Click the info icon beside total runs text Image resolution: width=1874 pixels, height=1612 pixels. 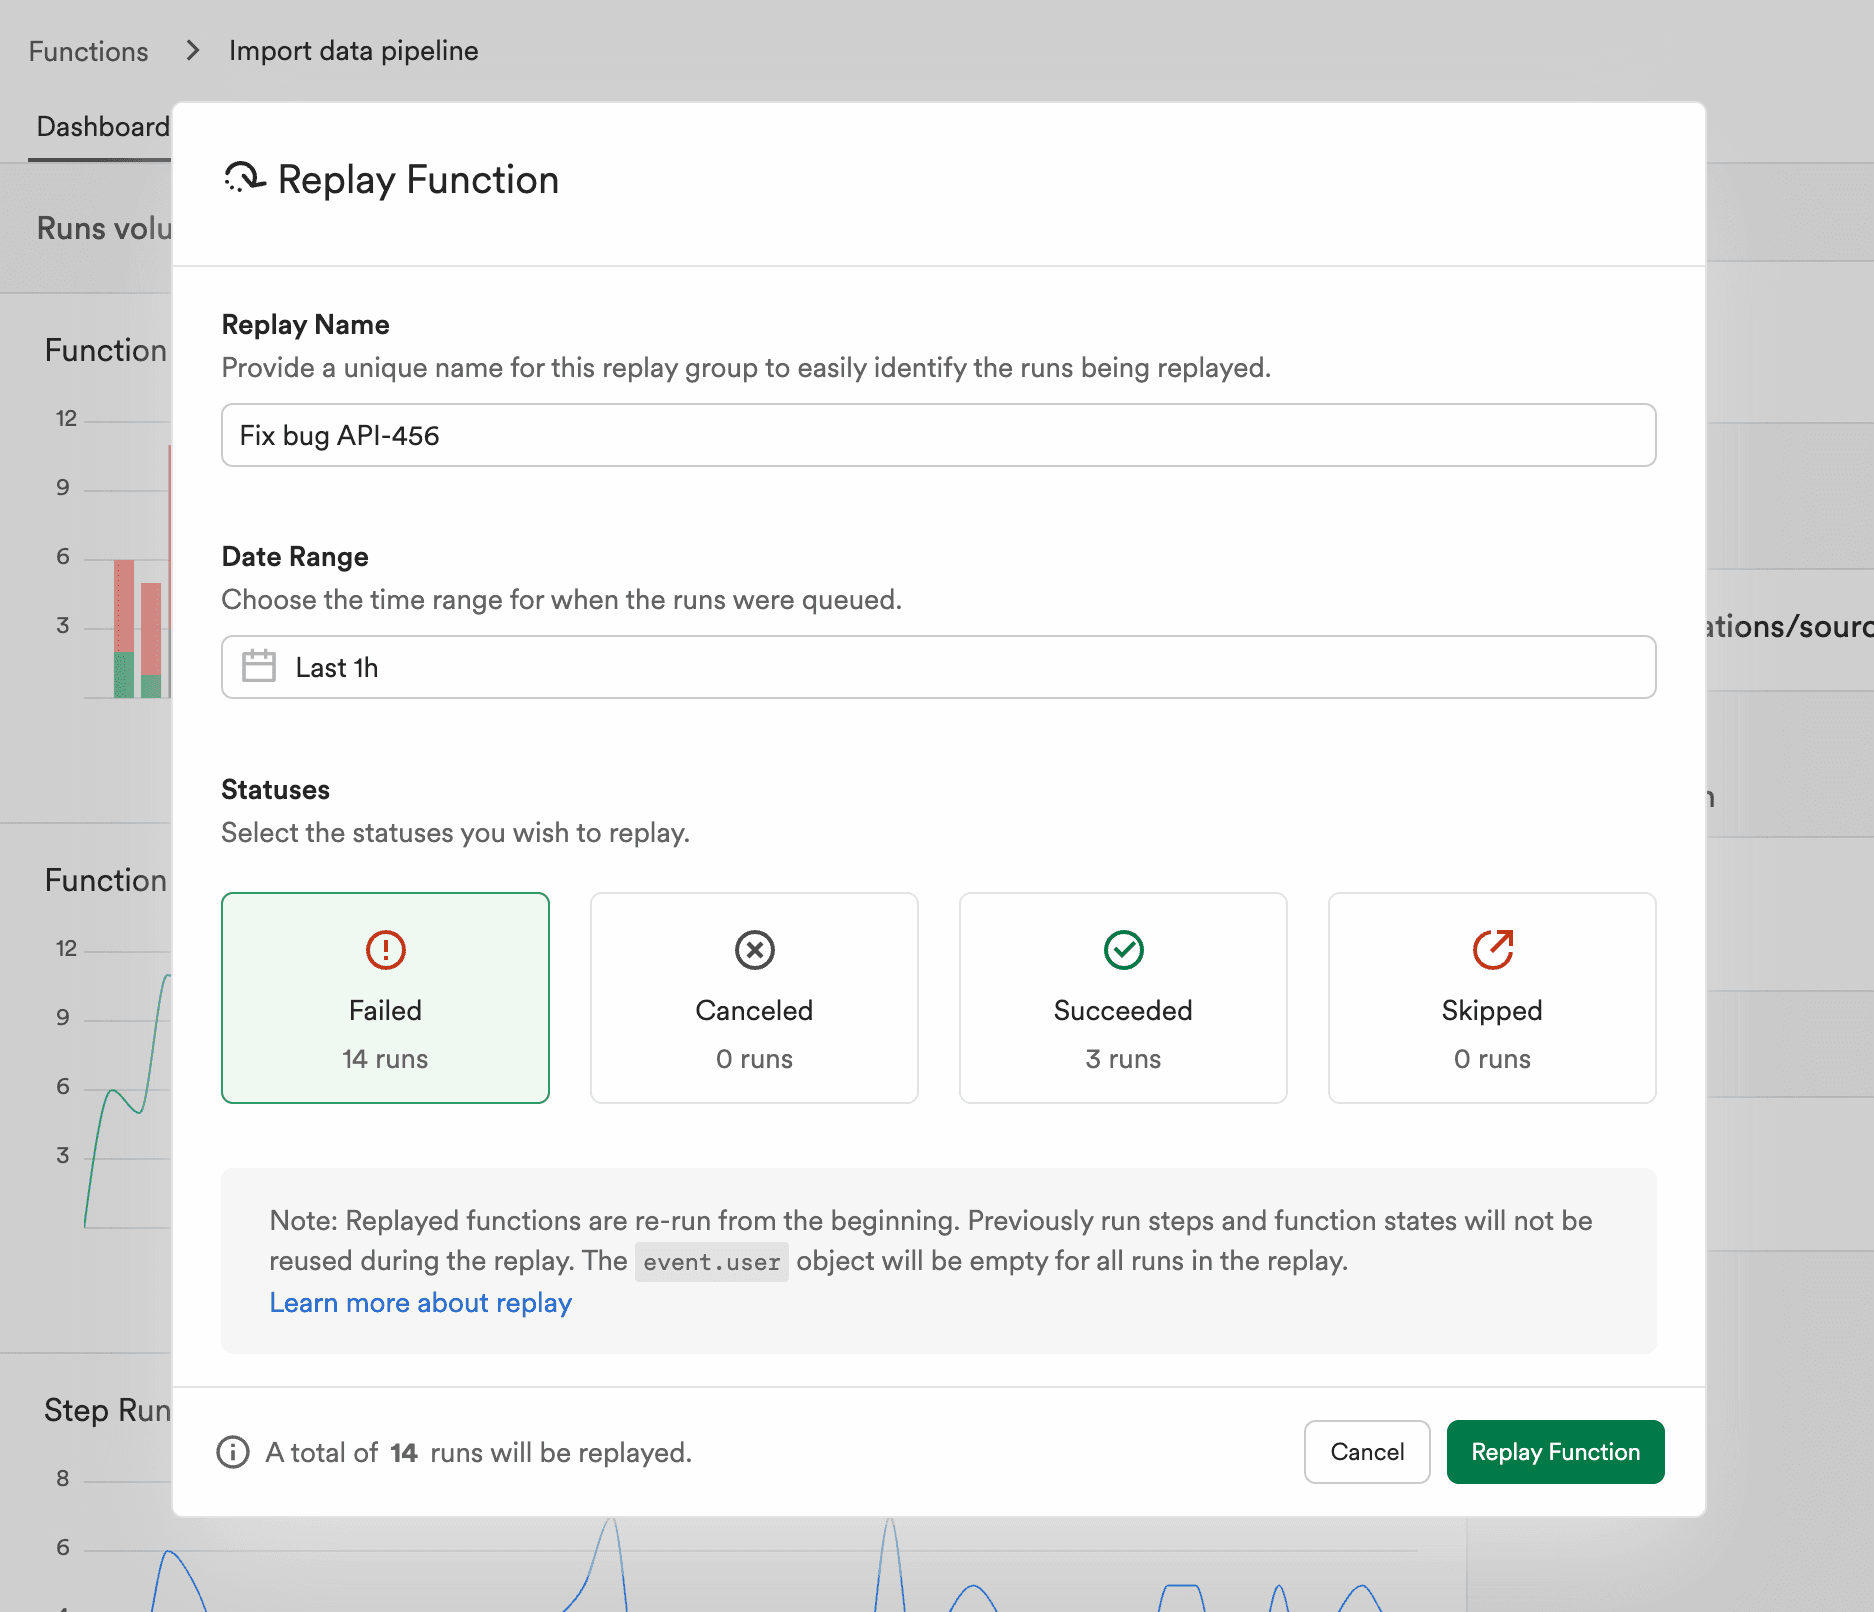(x=232, y=1452)
